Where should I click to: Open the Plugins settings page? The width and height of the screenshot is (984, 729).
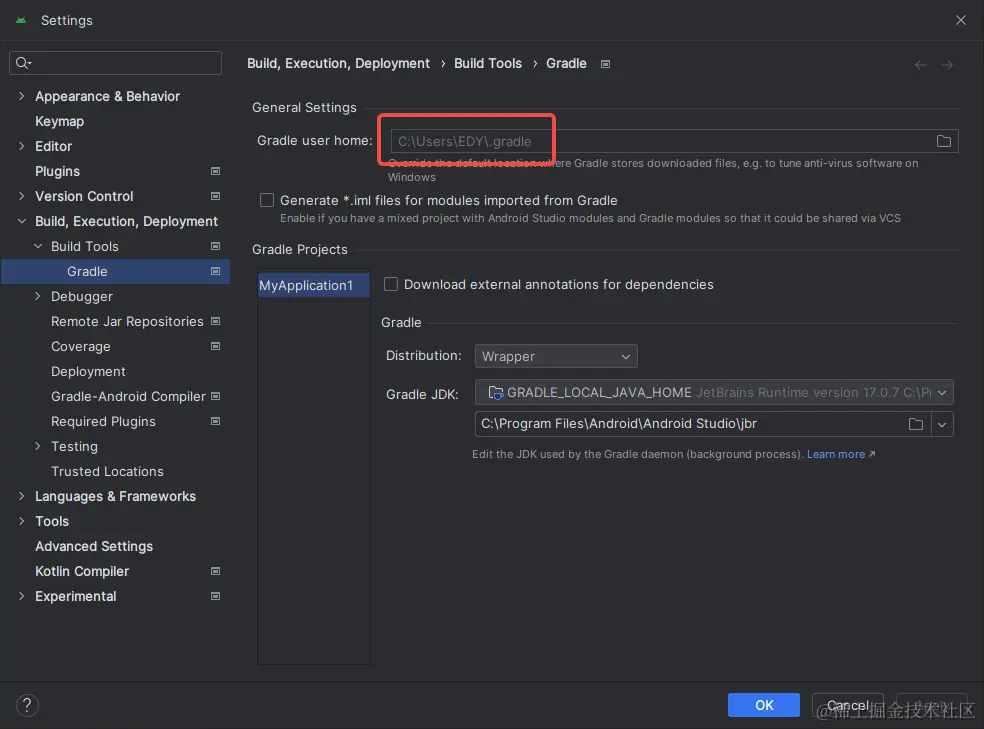(57, 171)
